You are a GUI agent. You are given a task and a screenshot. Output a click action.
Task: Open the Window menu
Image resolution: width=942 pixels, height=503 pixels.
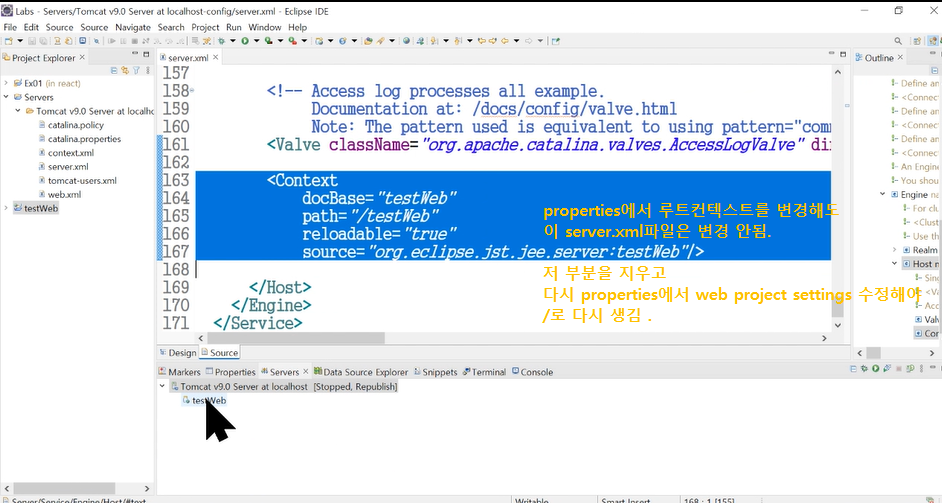click(x=264, y=27)
